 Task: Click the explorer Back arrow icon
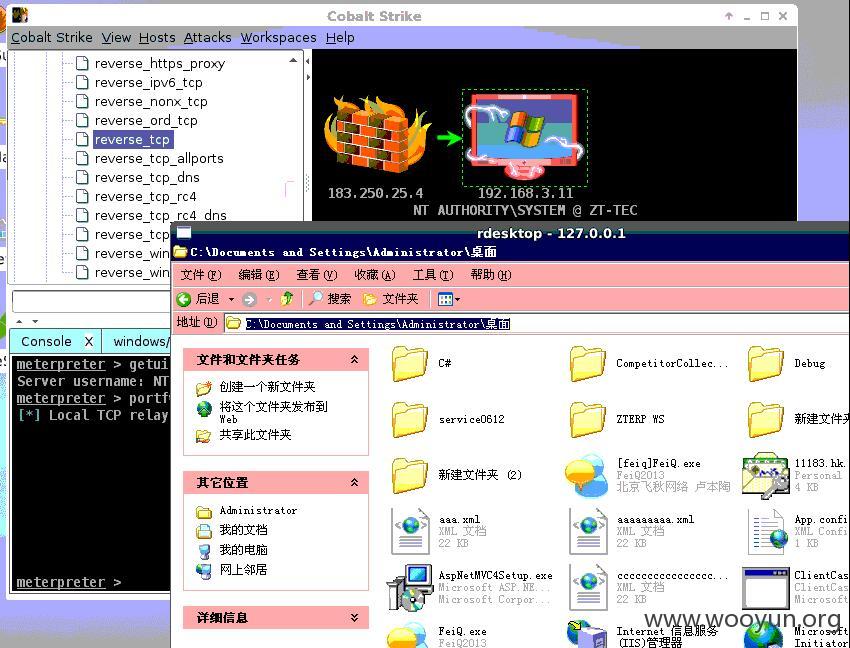pos(184,299)
